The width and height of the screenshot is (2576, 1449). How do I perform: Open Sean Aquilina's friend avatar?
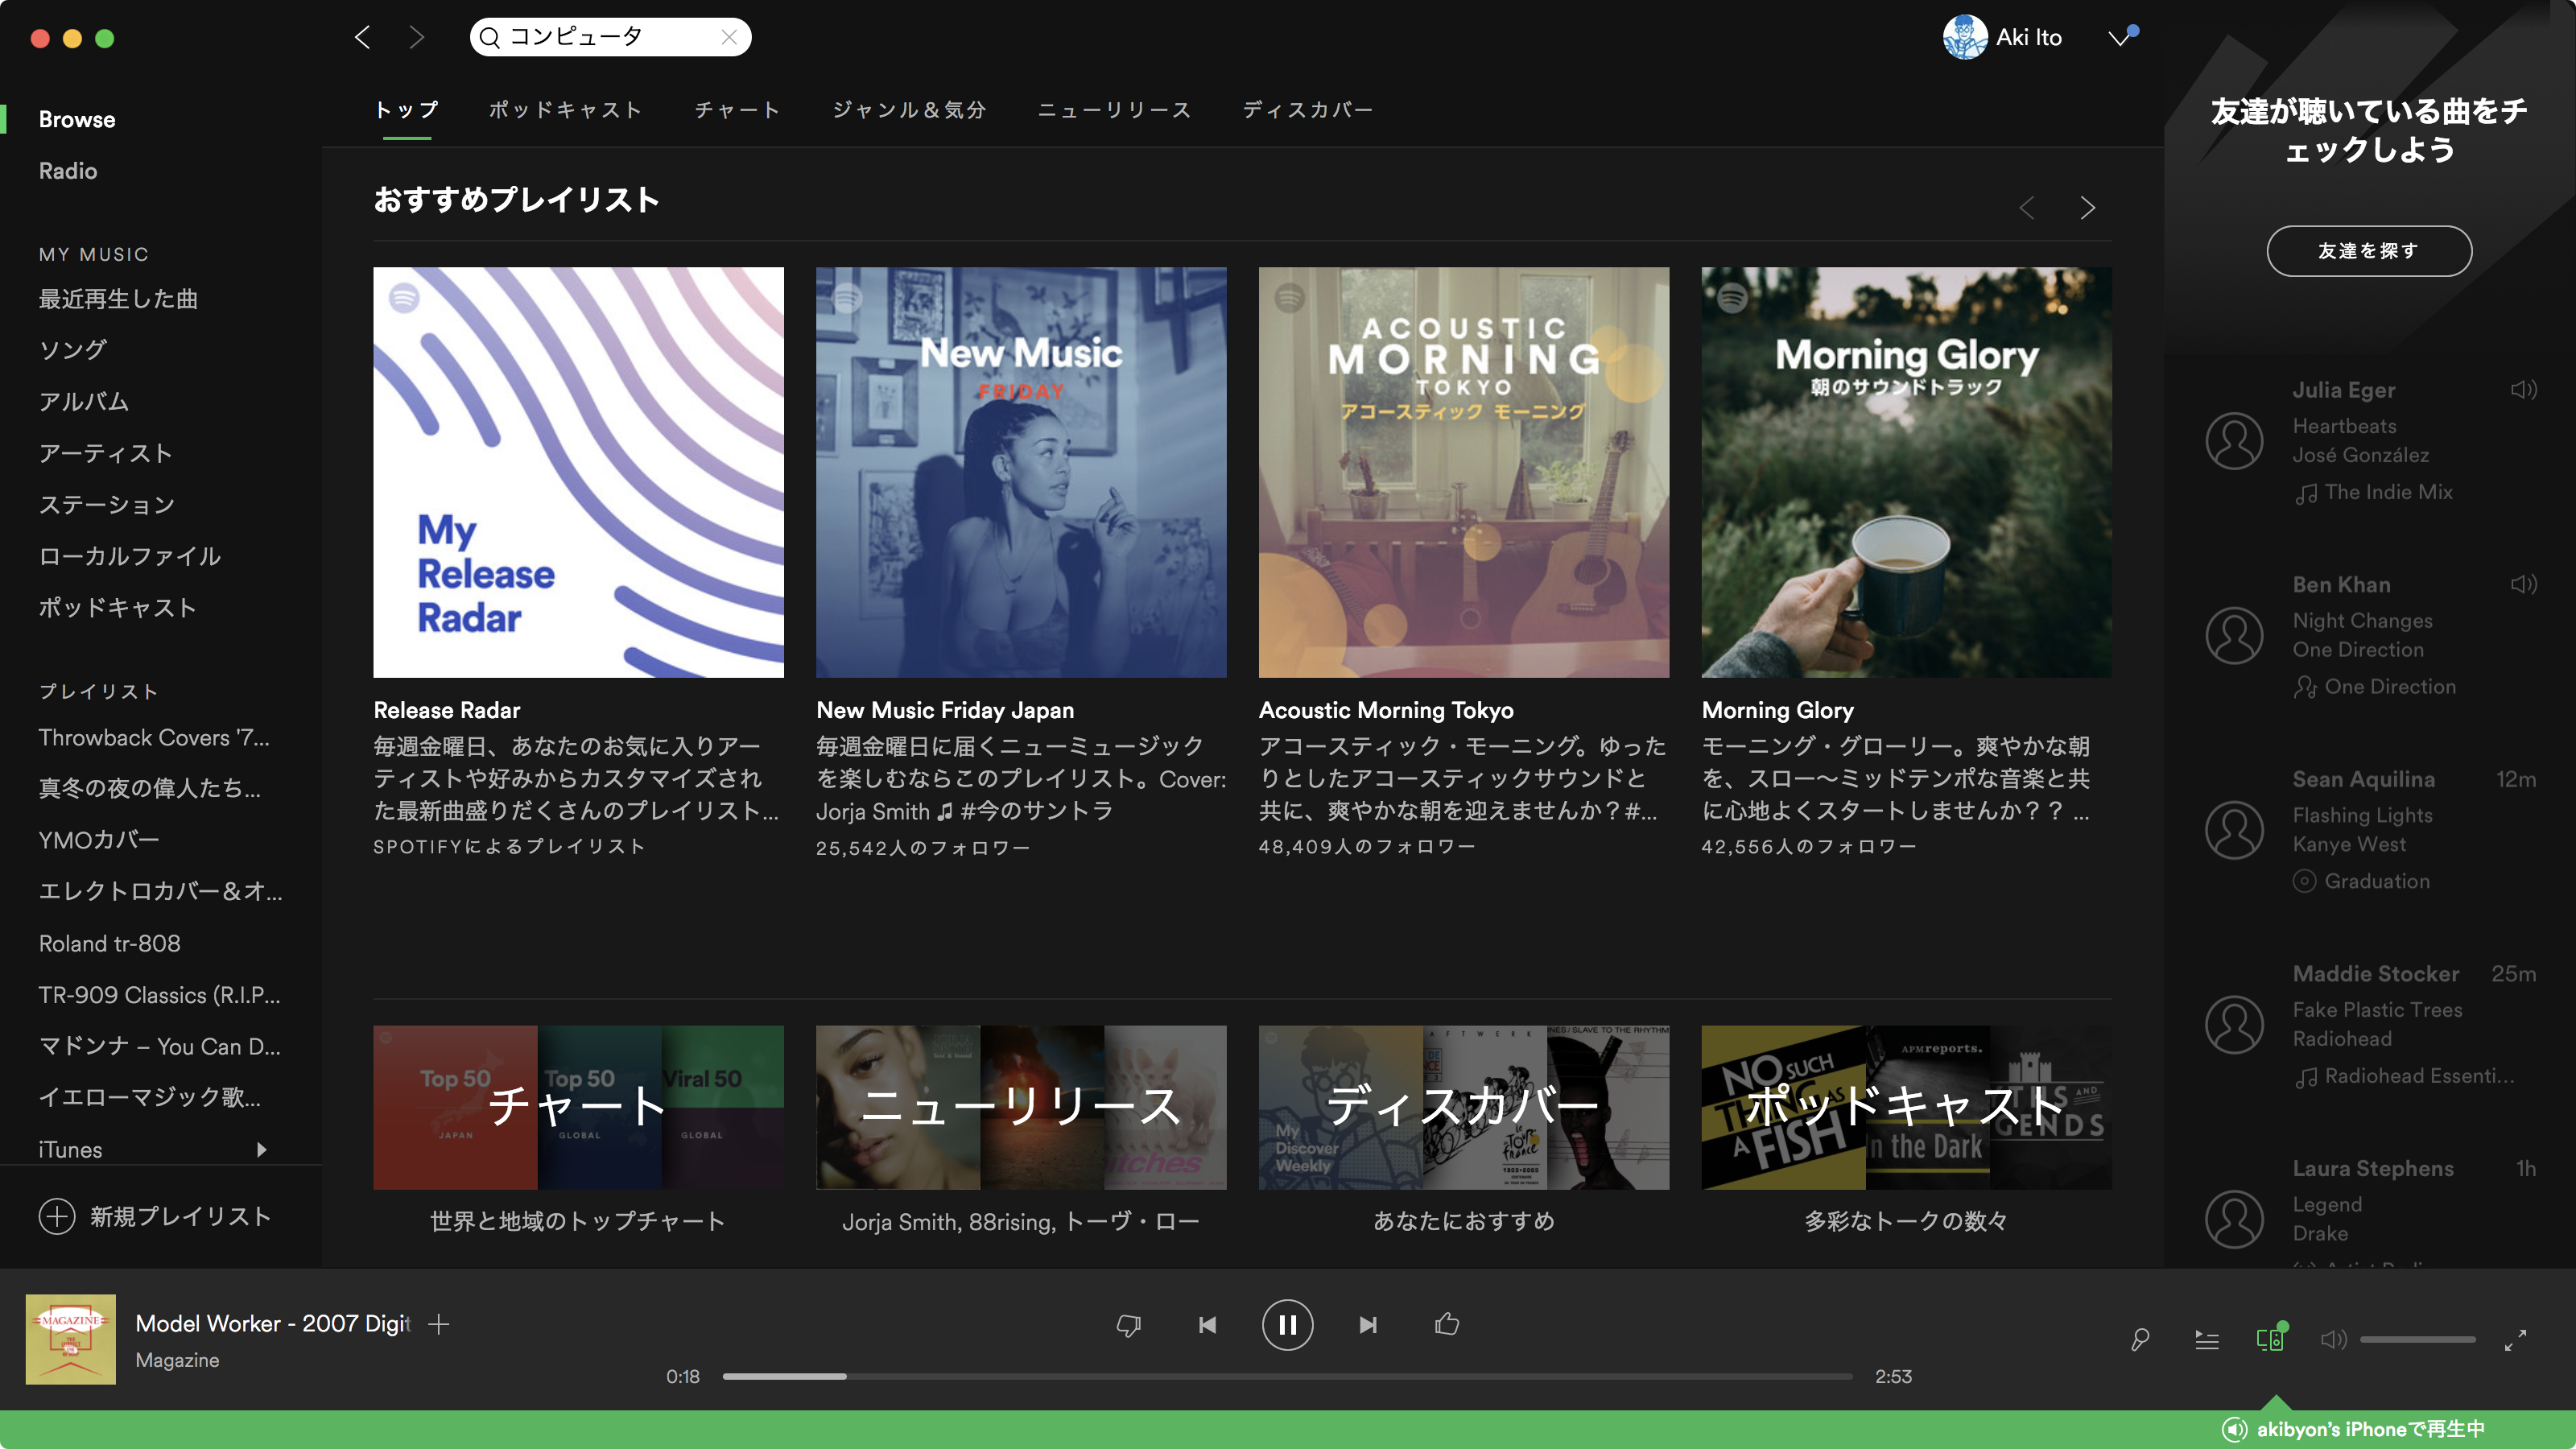2234,830
